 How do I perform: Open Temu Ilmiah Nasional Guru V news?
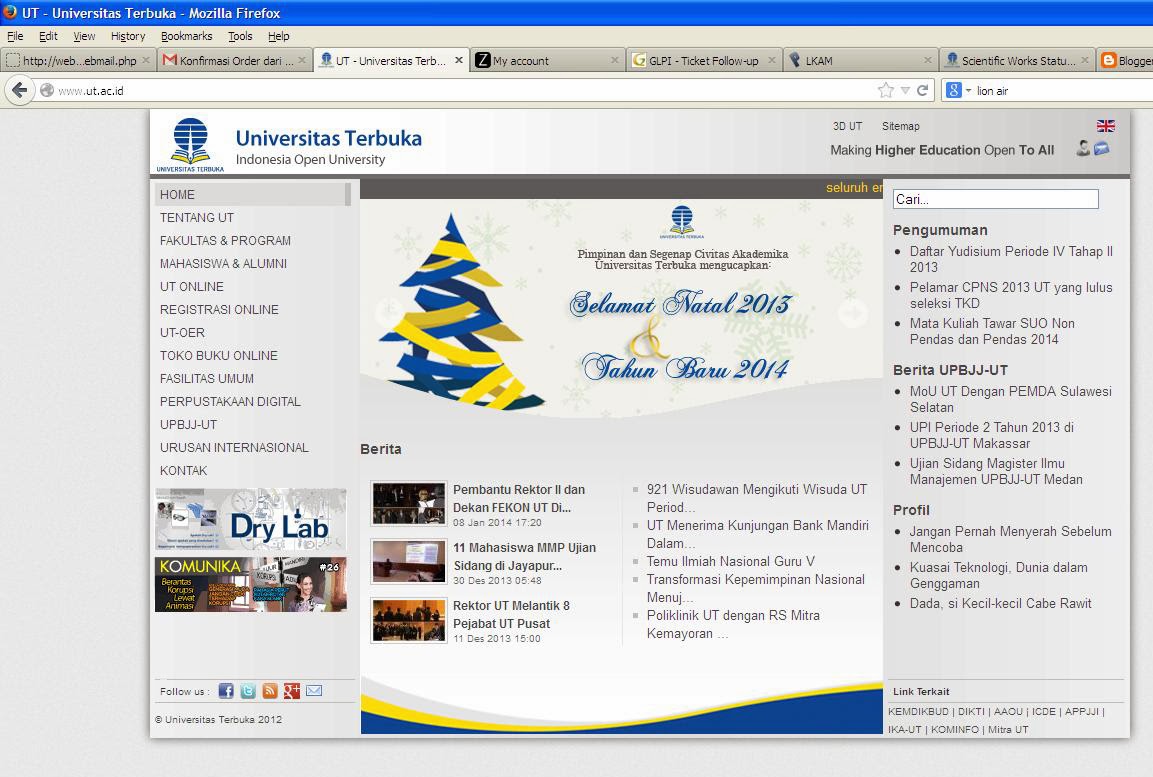(731, 561)
